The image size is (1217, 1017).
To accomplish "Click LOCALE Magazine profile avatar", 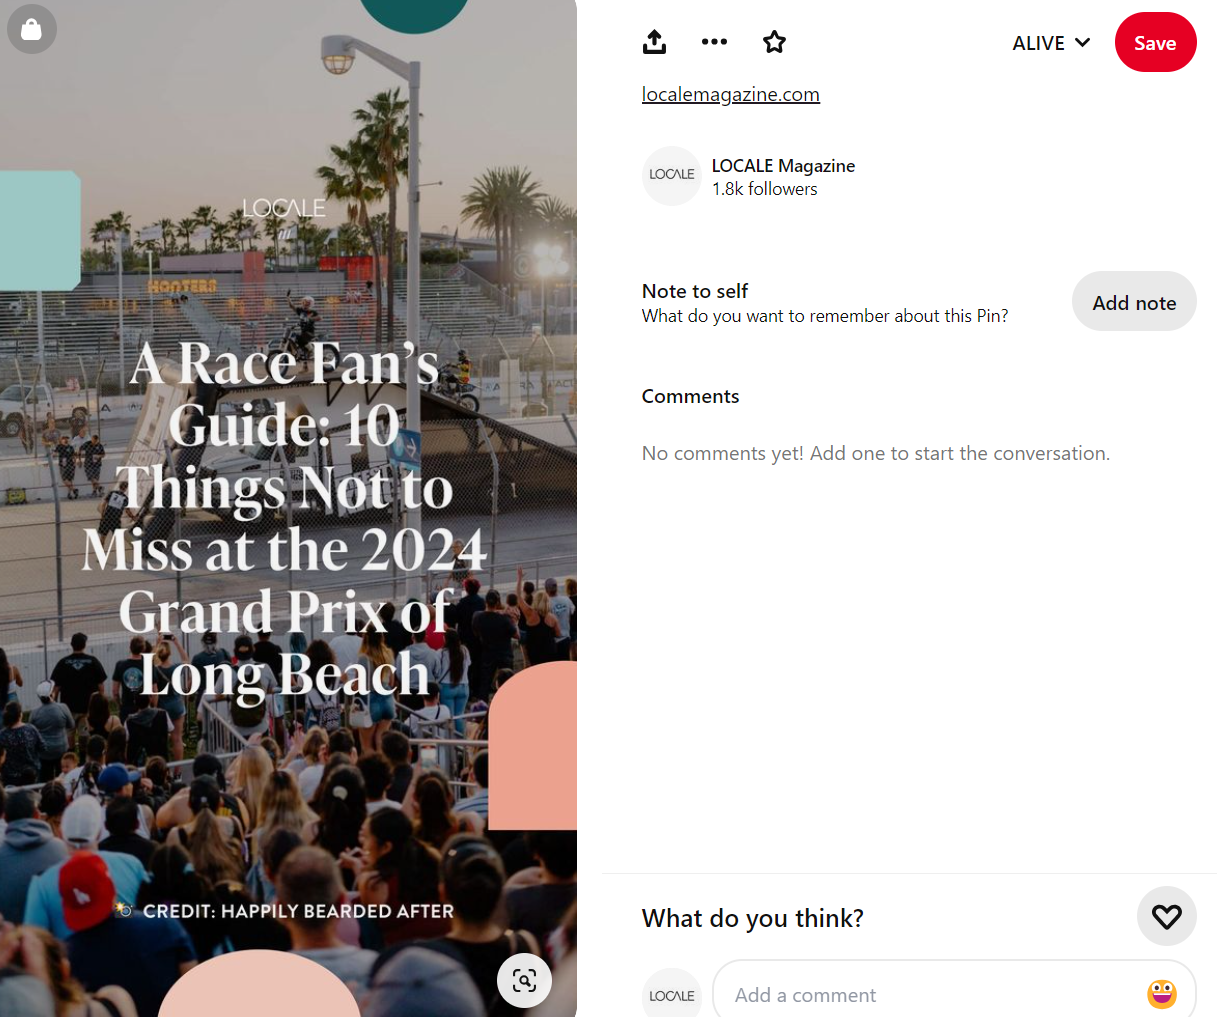I will [672, 176].
